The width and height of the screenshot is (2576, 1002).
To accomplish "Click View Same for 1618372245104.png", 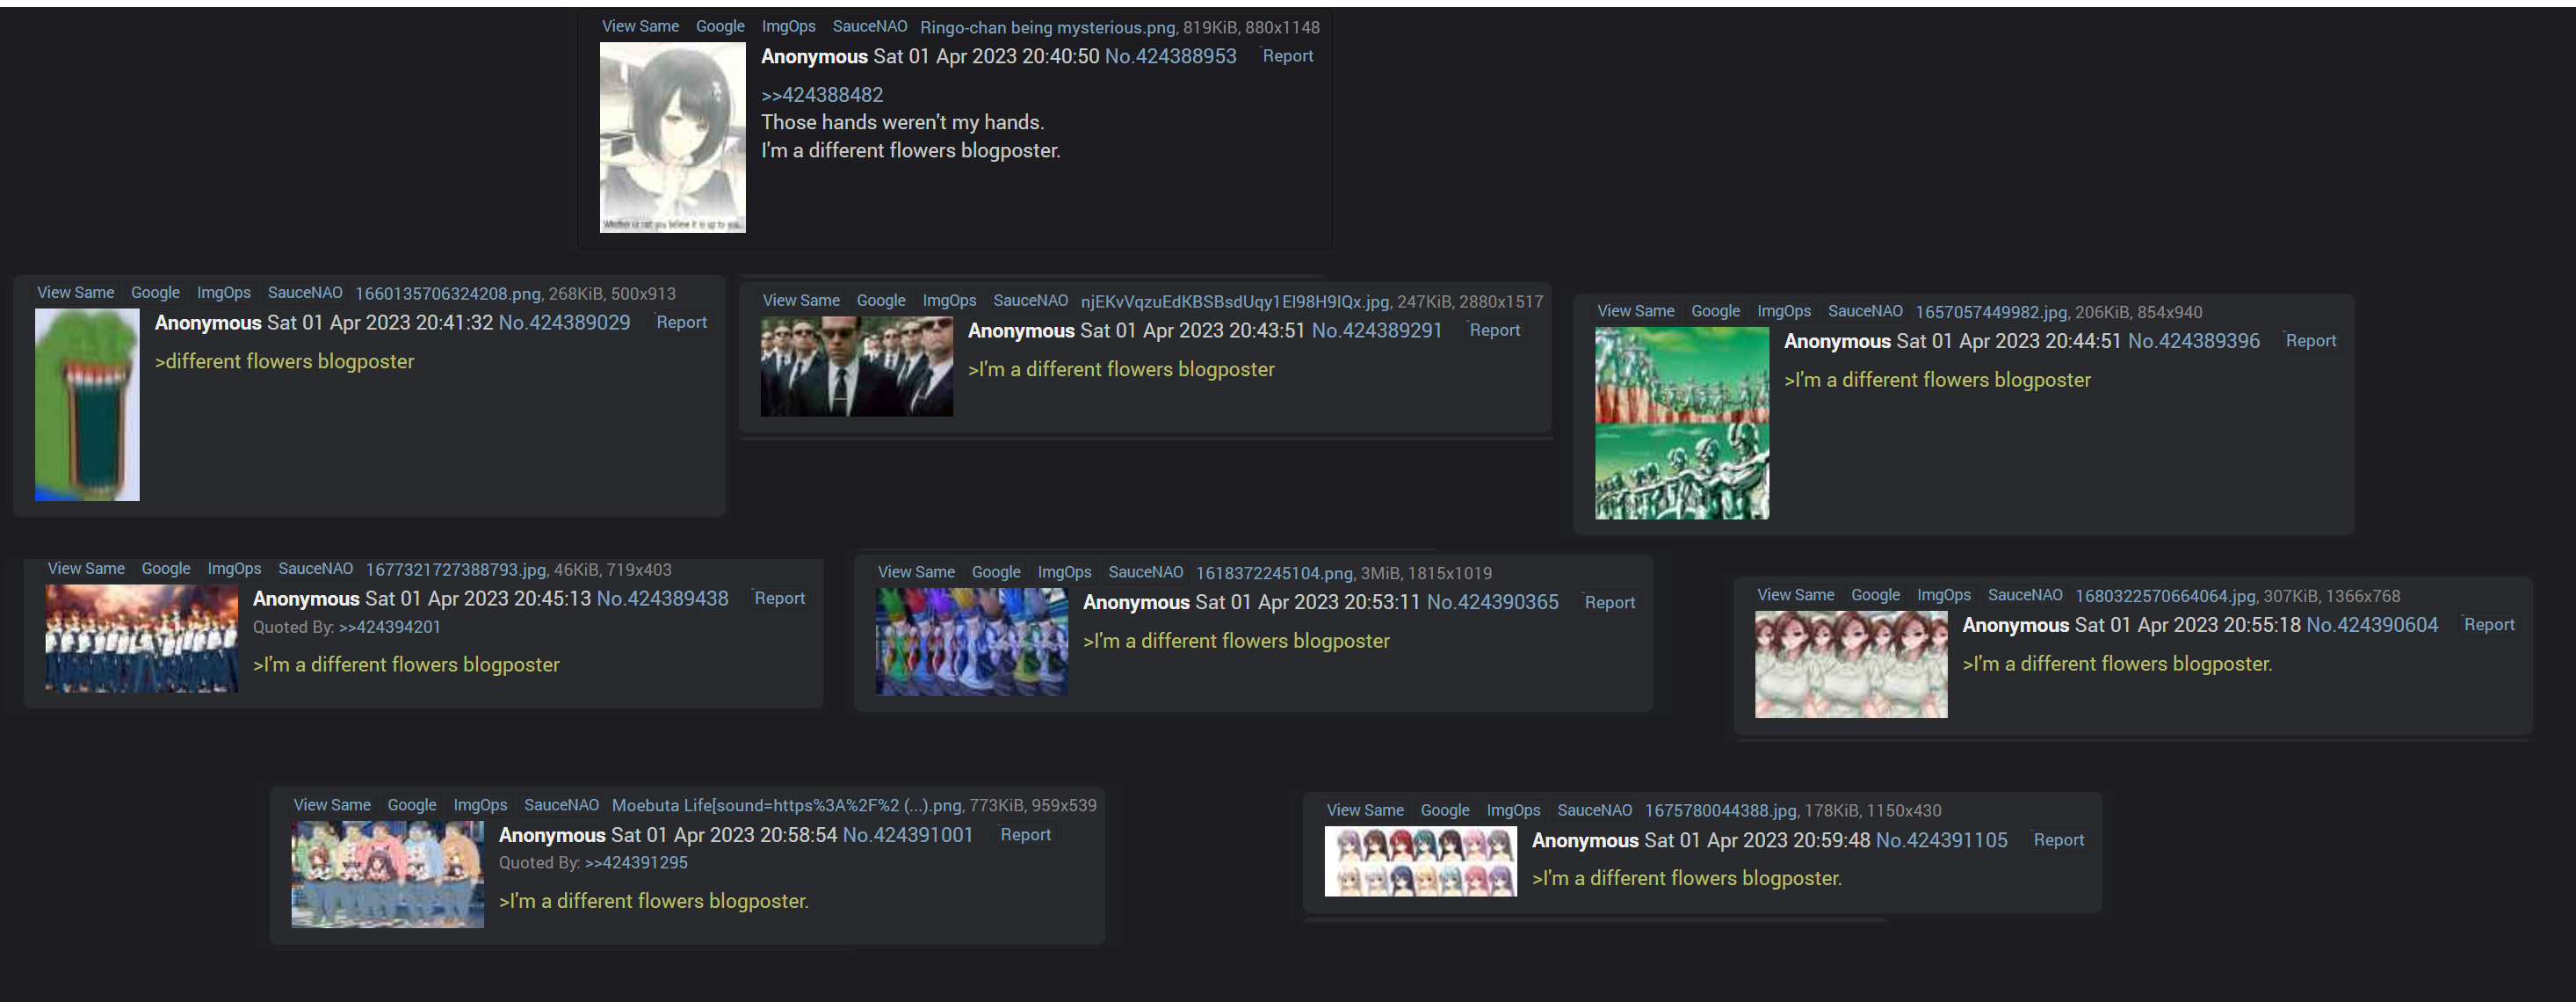I will click(916, 572).
